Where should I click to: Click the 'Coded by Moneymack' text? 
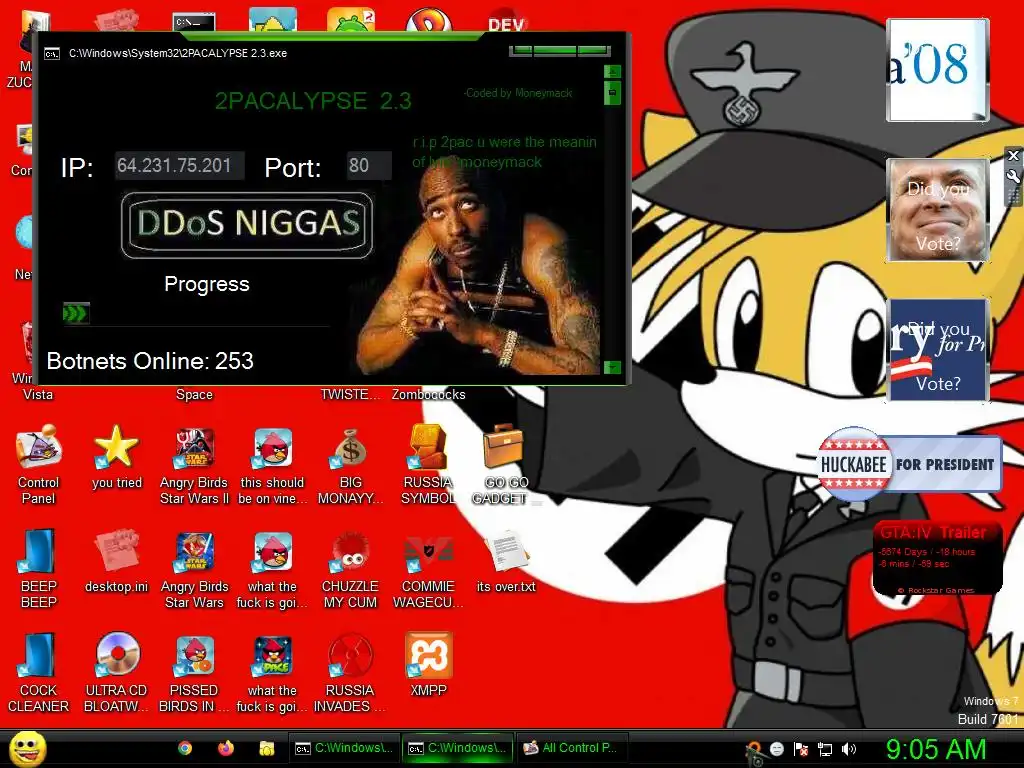(519, 93)
